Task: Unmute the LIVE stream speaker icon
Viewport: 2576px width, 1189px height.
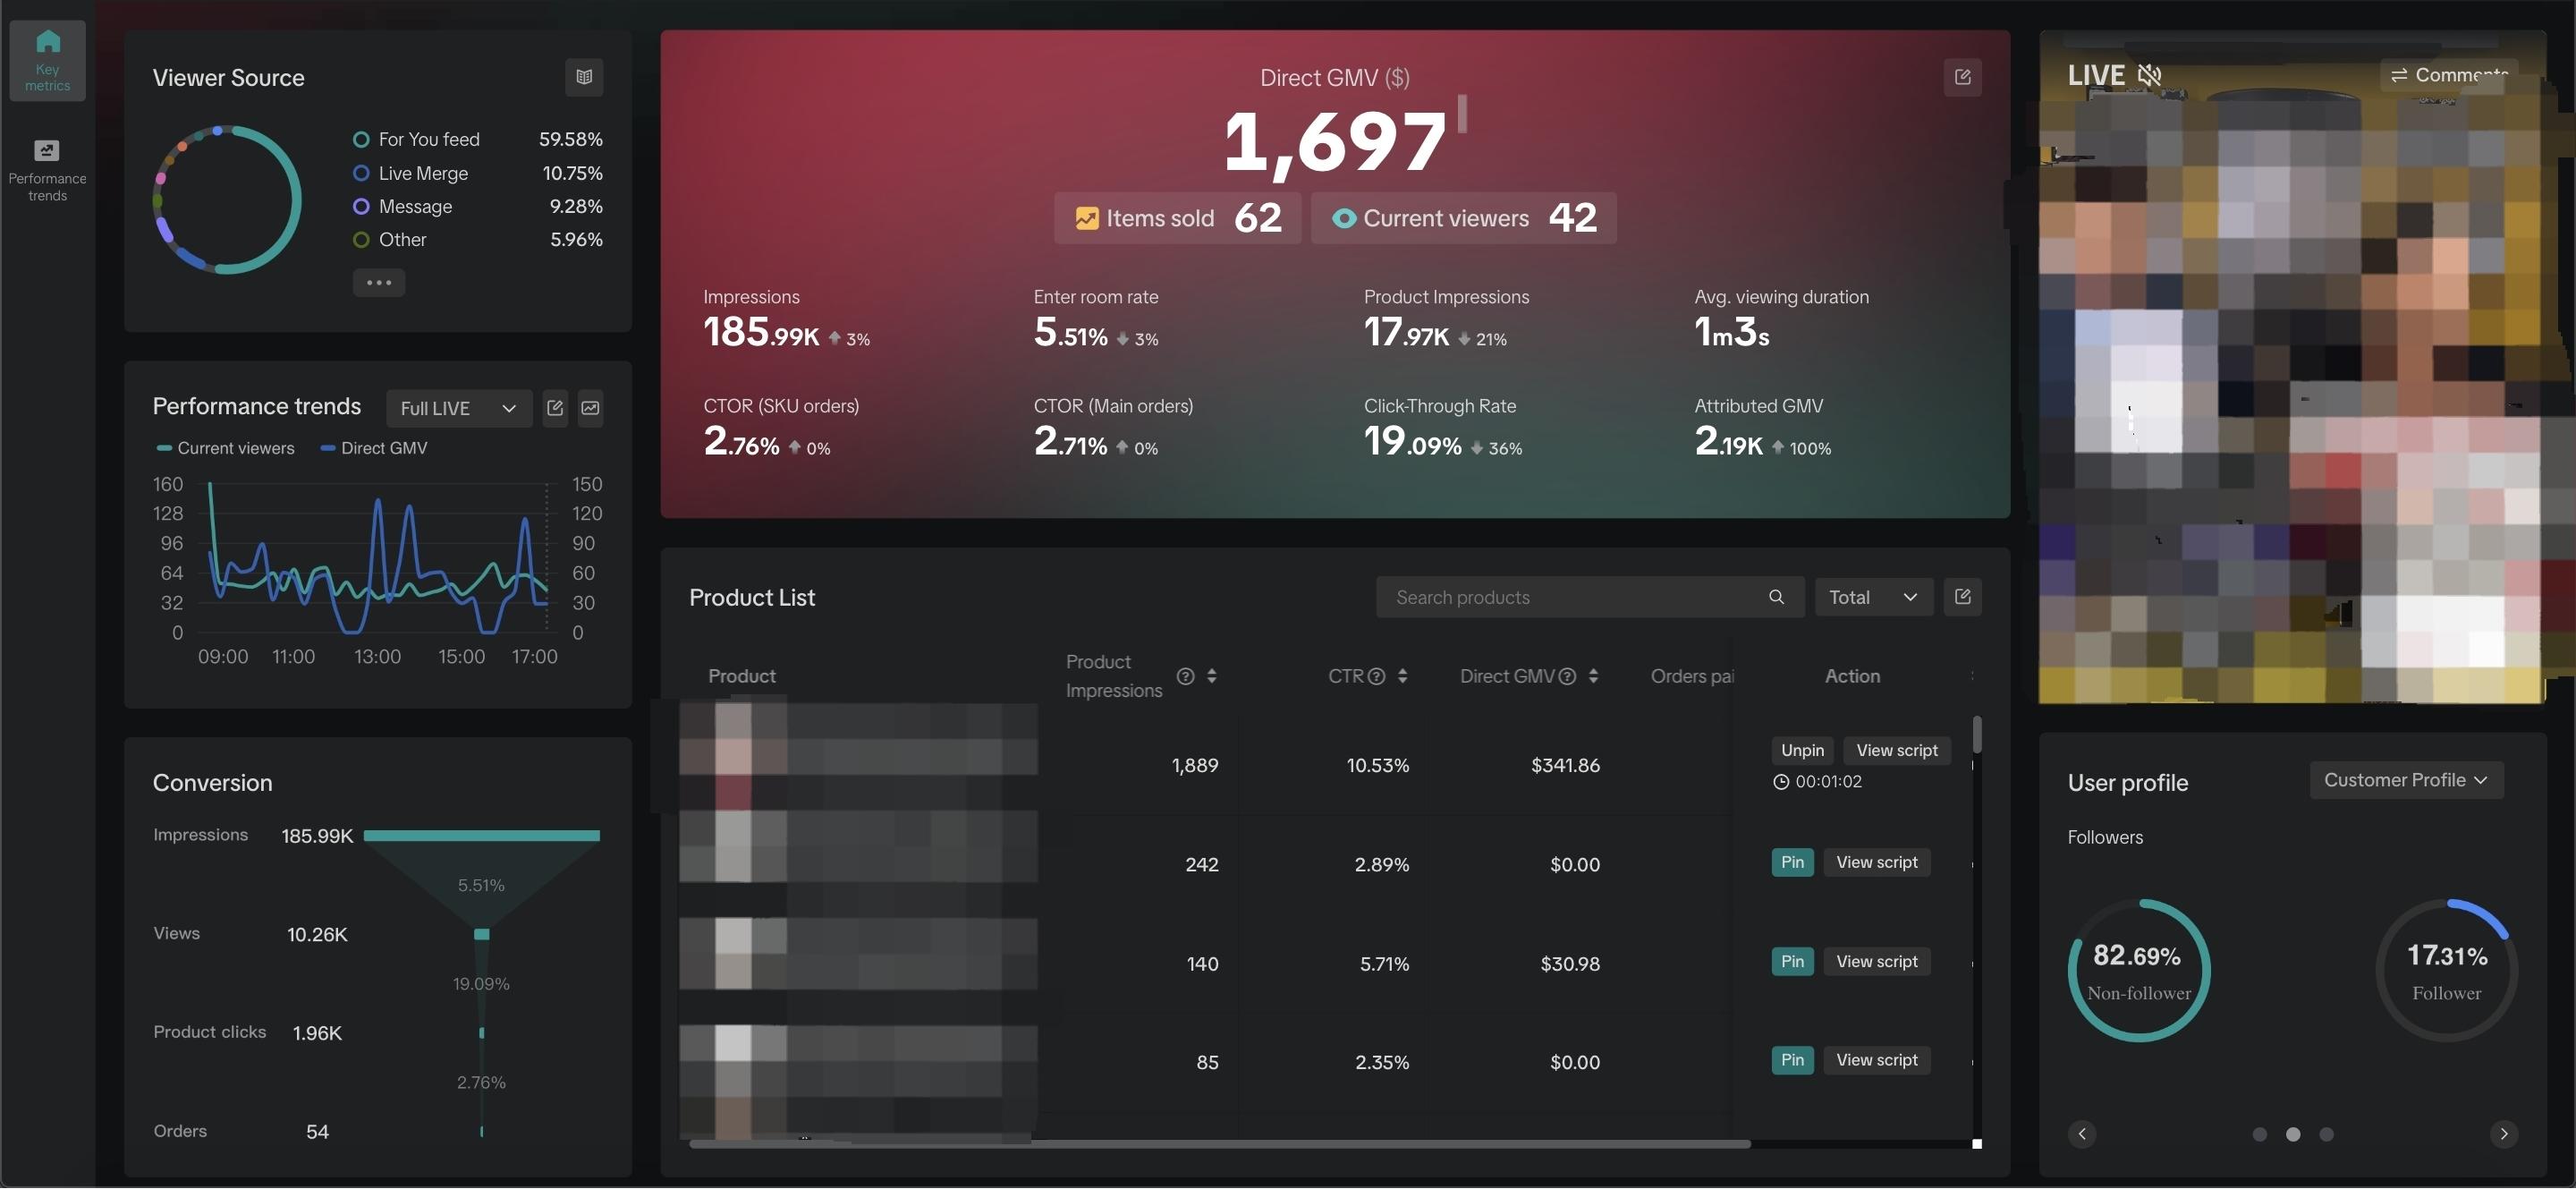Action: [x=2149, y=75]
